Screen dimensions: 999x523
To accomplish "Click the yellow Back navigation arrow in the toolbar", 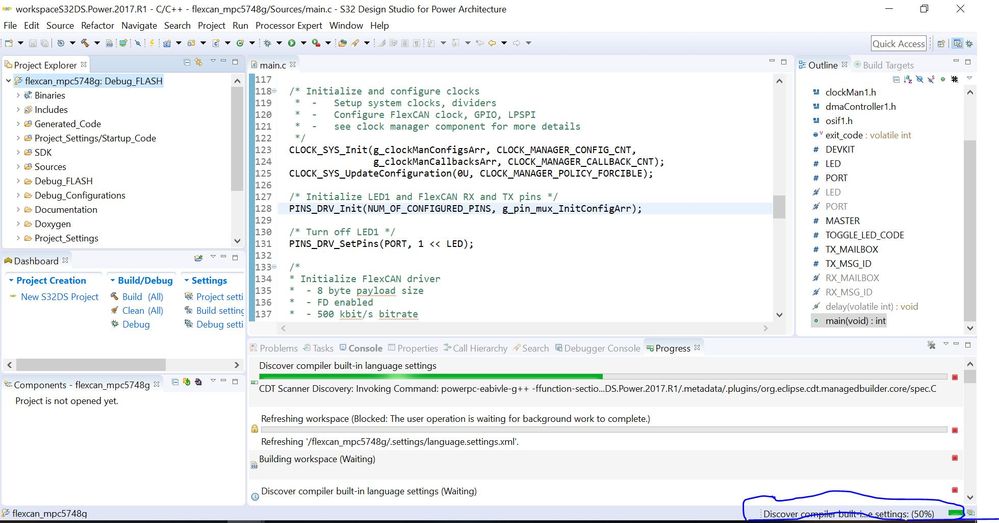I will coord(492,43).
